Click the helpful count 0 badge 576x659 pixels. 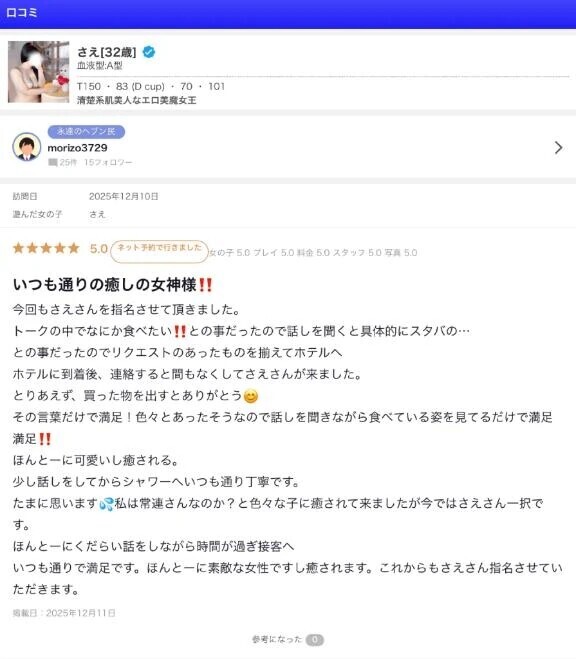(x=315, y=640)
